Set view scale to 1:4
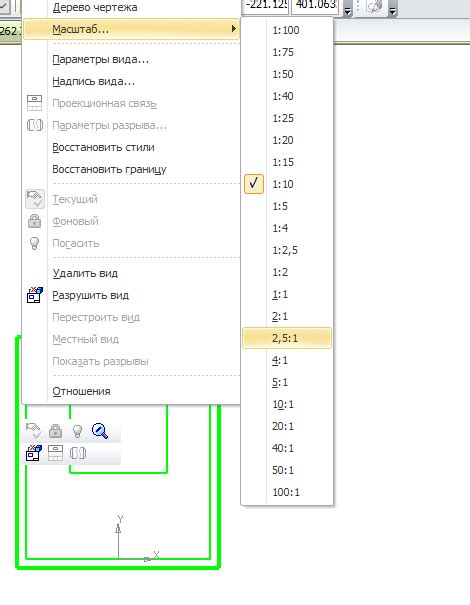The image size is (470, 605). pyautogui.click(x=287, y=228)
